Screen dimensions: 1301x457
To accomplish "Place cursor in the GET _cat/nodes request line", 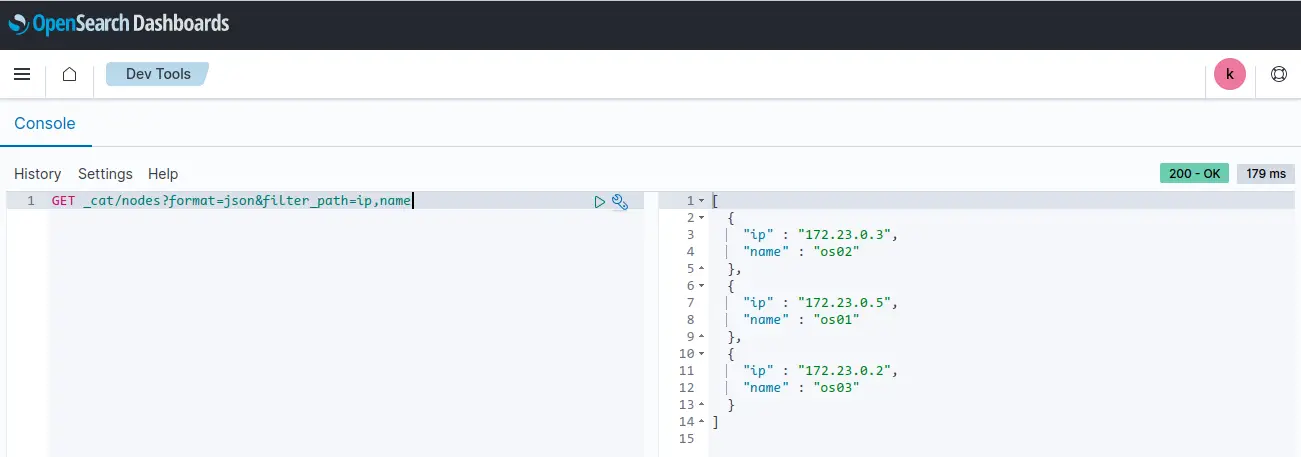I will 232,201.
